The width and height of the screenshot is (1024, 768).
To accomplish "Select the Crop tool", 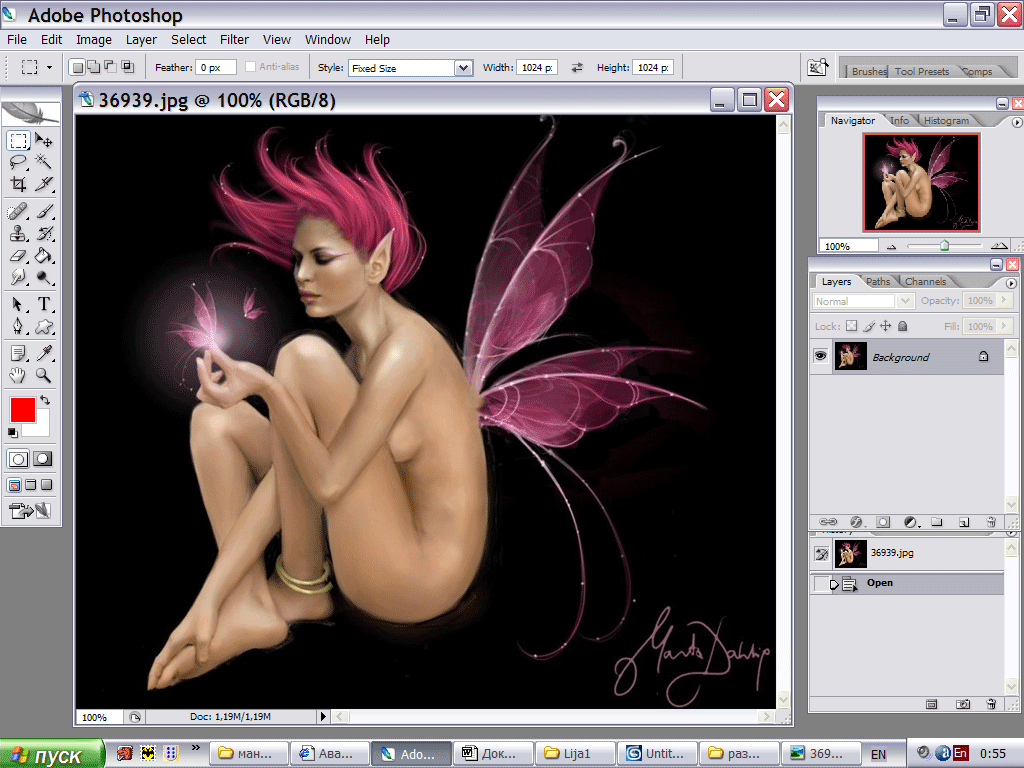I will pos(18,184).
